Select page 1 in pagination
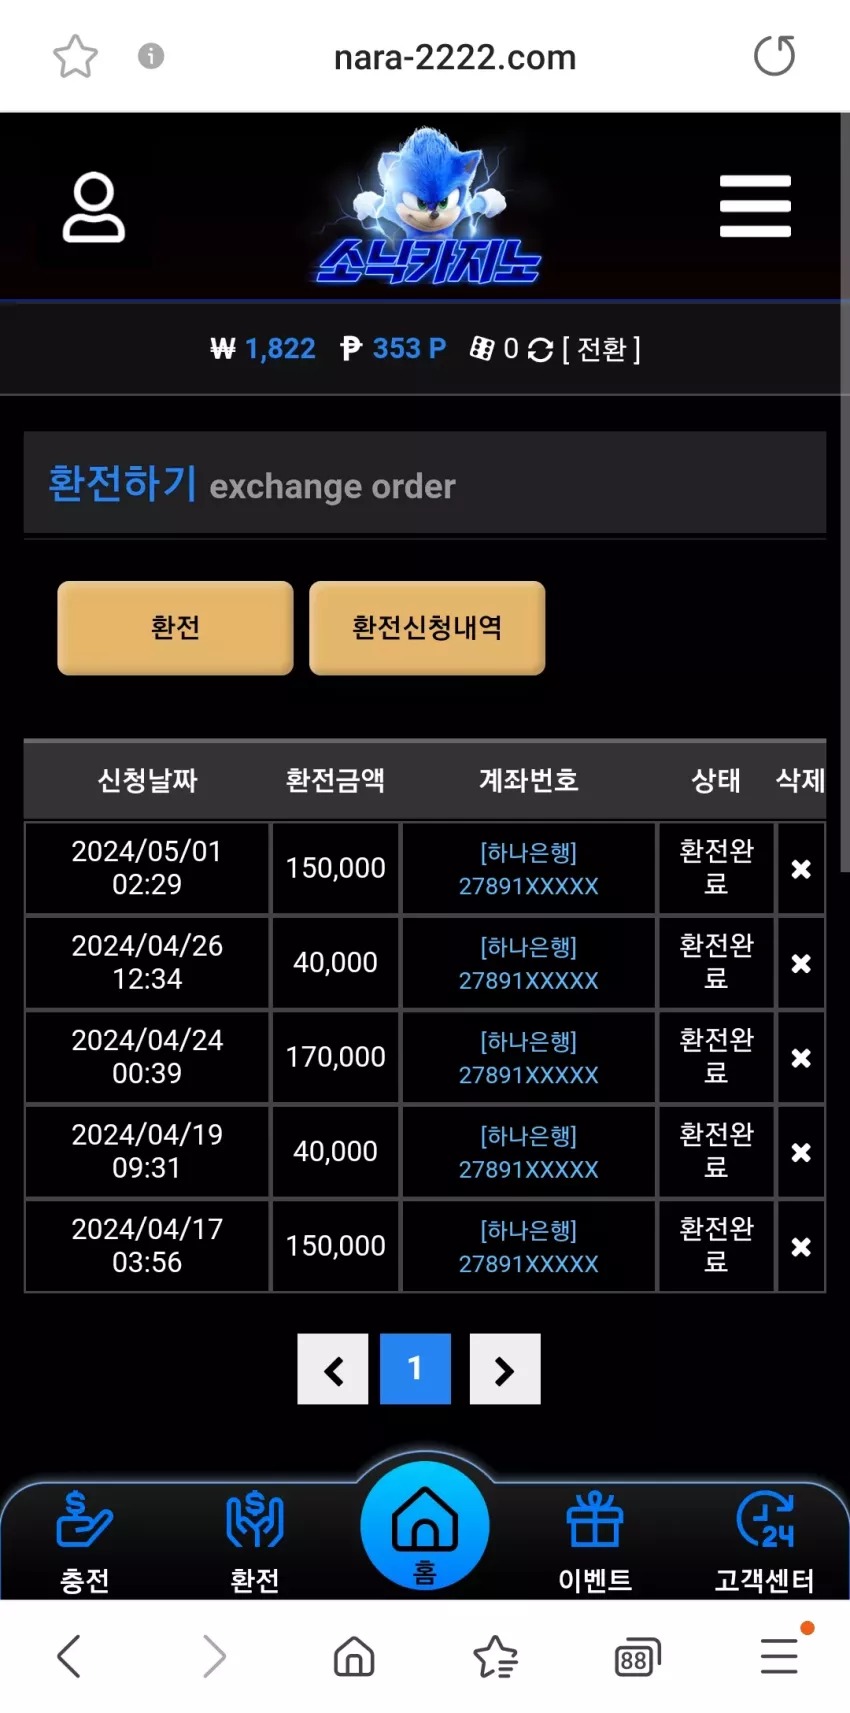The height and width of the screenshot is (1713, 850). point(415,1369)
